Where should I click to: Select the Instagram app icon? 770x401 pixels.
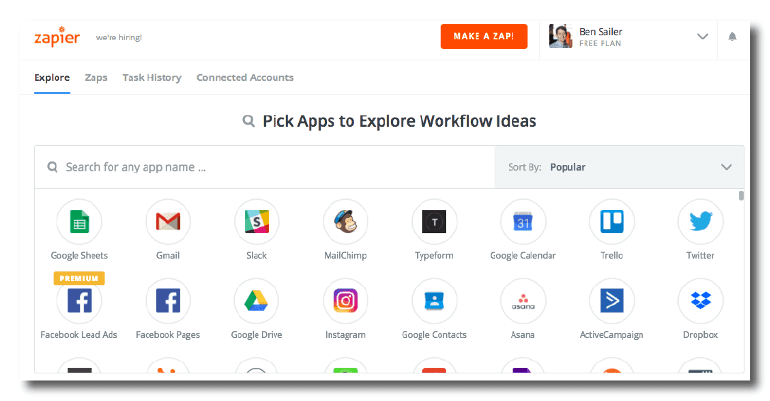346,301
